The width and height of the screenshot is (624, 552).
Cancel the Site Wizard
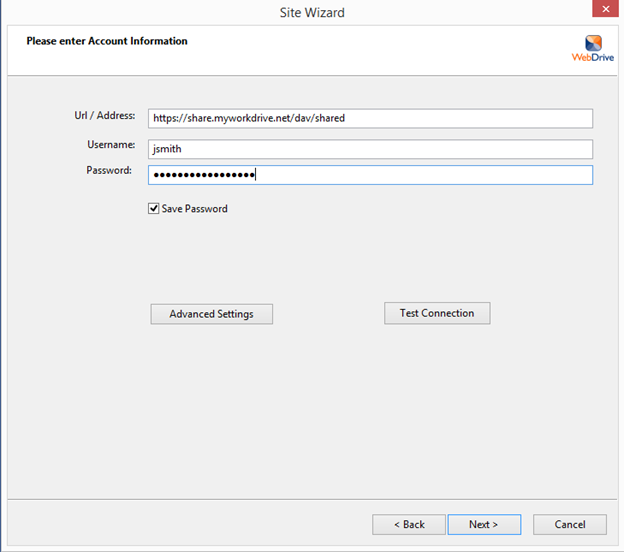[569, 524]
